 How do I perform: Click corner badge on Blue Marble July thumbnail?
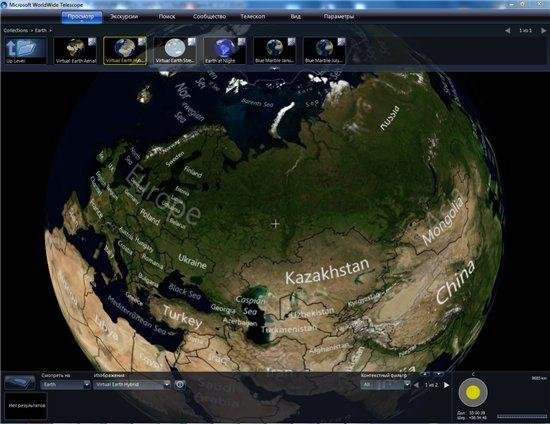tap(341, 42)
